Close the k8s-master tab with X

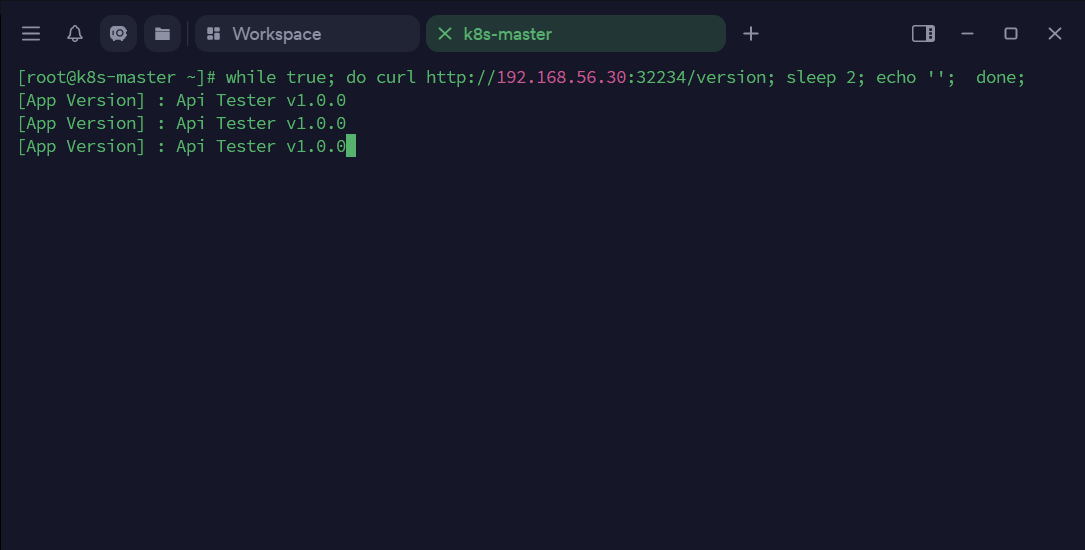445,34
